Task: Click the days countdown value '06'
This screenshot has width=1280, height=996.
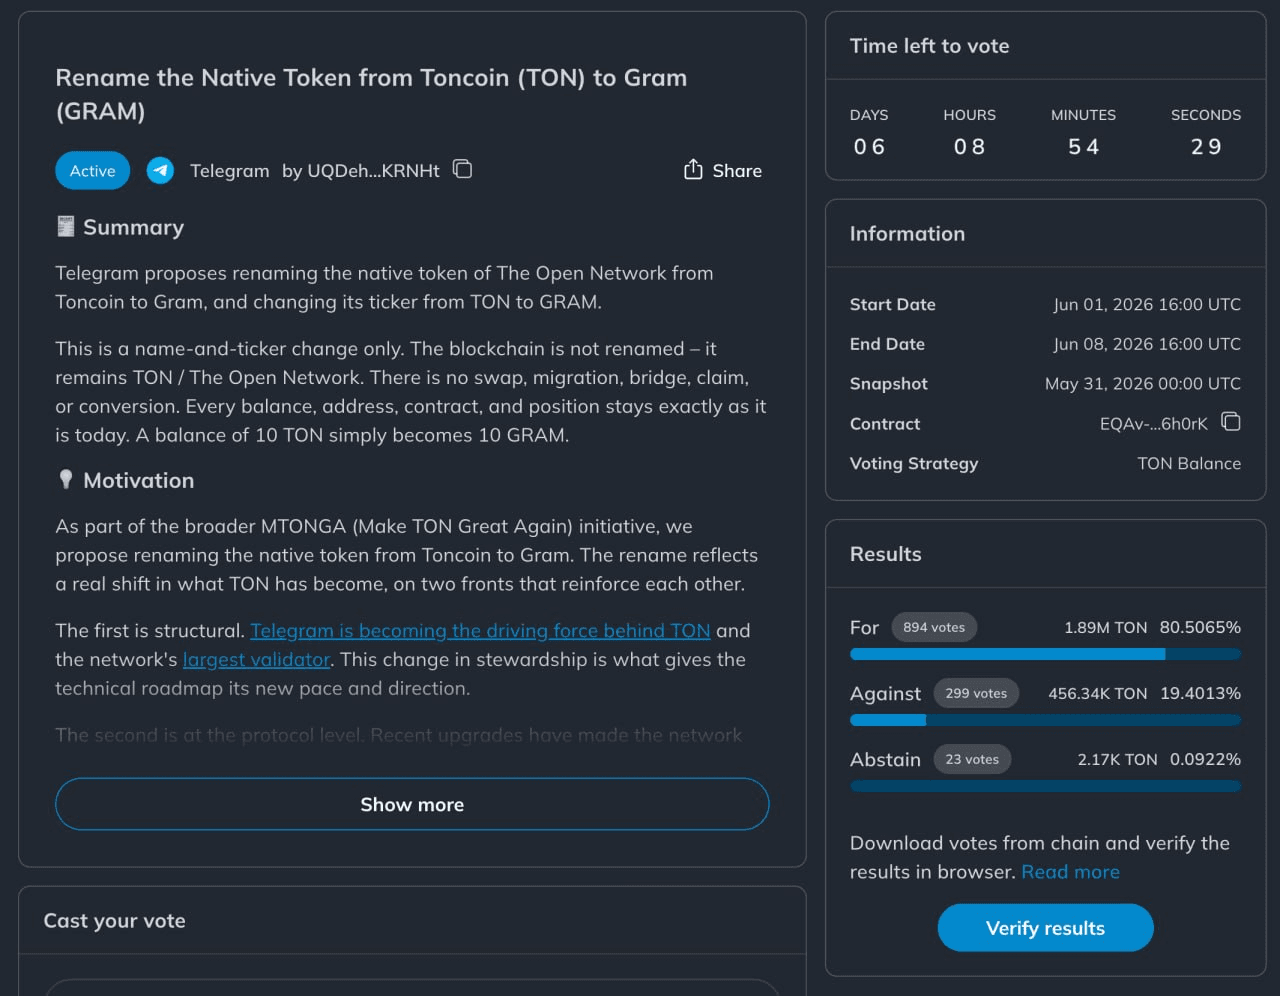Action: (869, 147)
